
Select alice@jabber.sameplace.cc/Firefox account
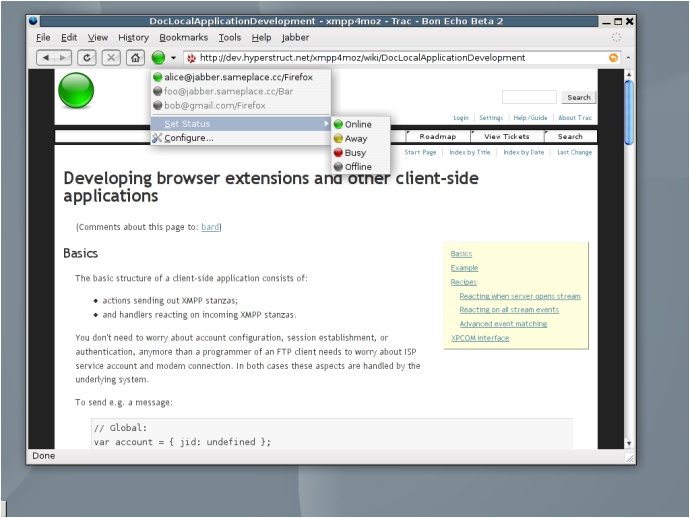point(240,77)
